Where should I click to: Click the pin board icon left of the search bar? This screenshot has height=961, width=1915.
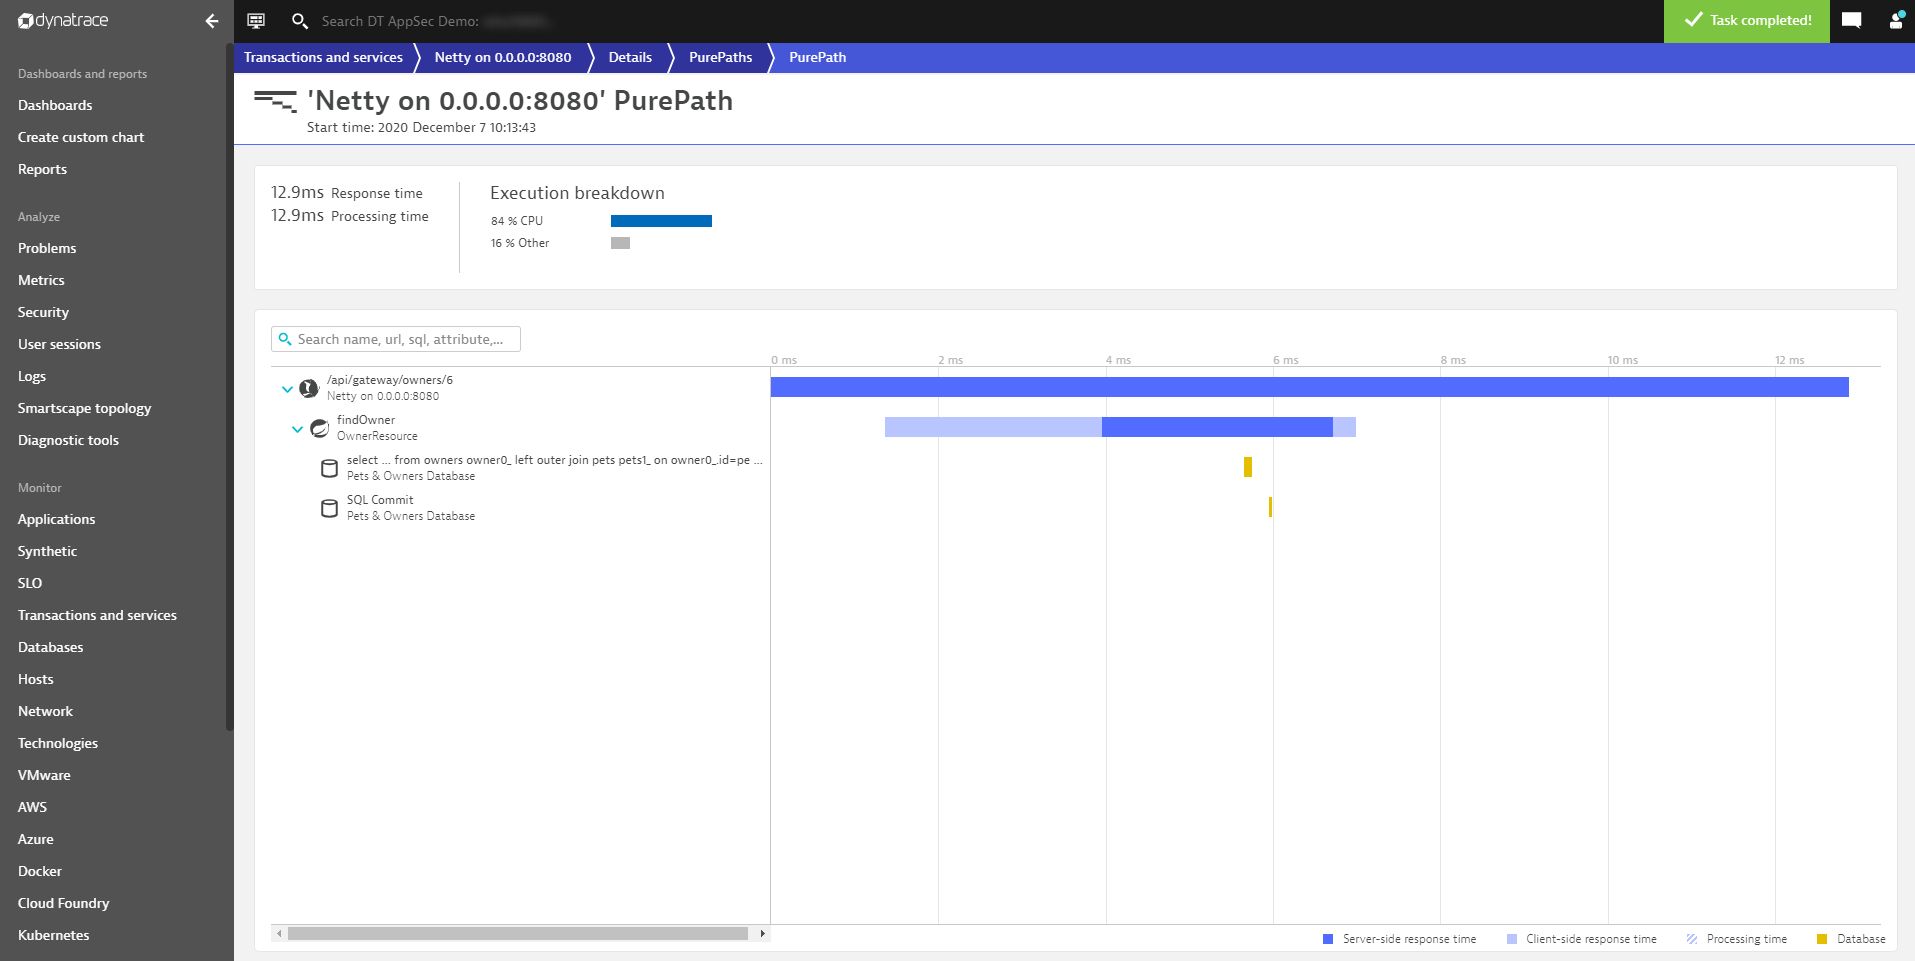tap(256, 20)
